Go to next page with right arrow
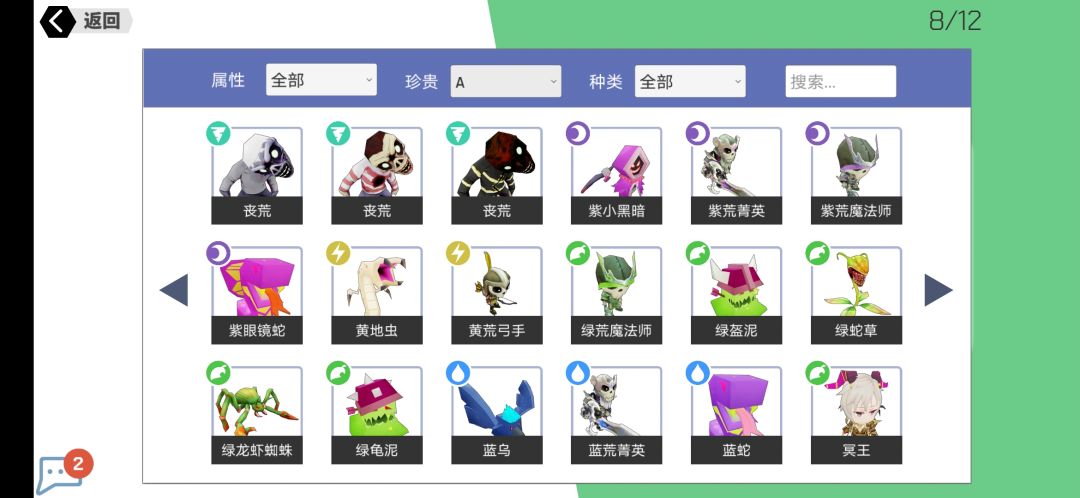The width and height of the screenshot is (1080, 498). coord(938,290)
